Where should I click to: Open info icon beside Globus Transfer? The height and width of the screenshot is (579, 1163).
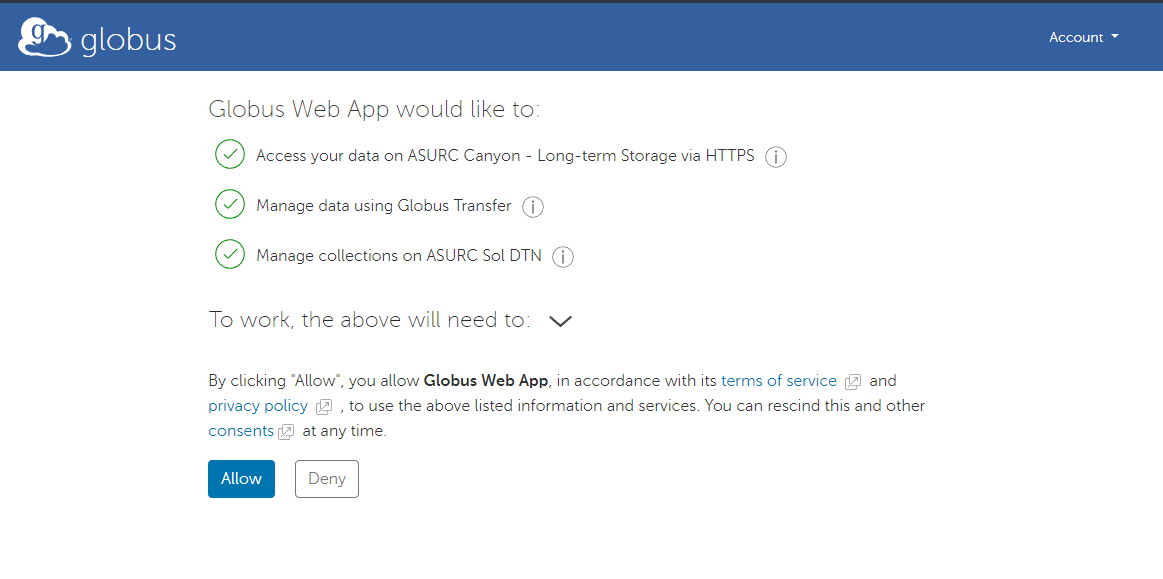pos(533,207)
